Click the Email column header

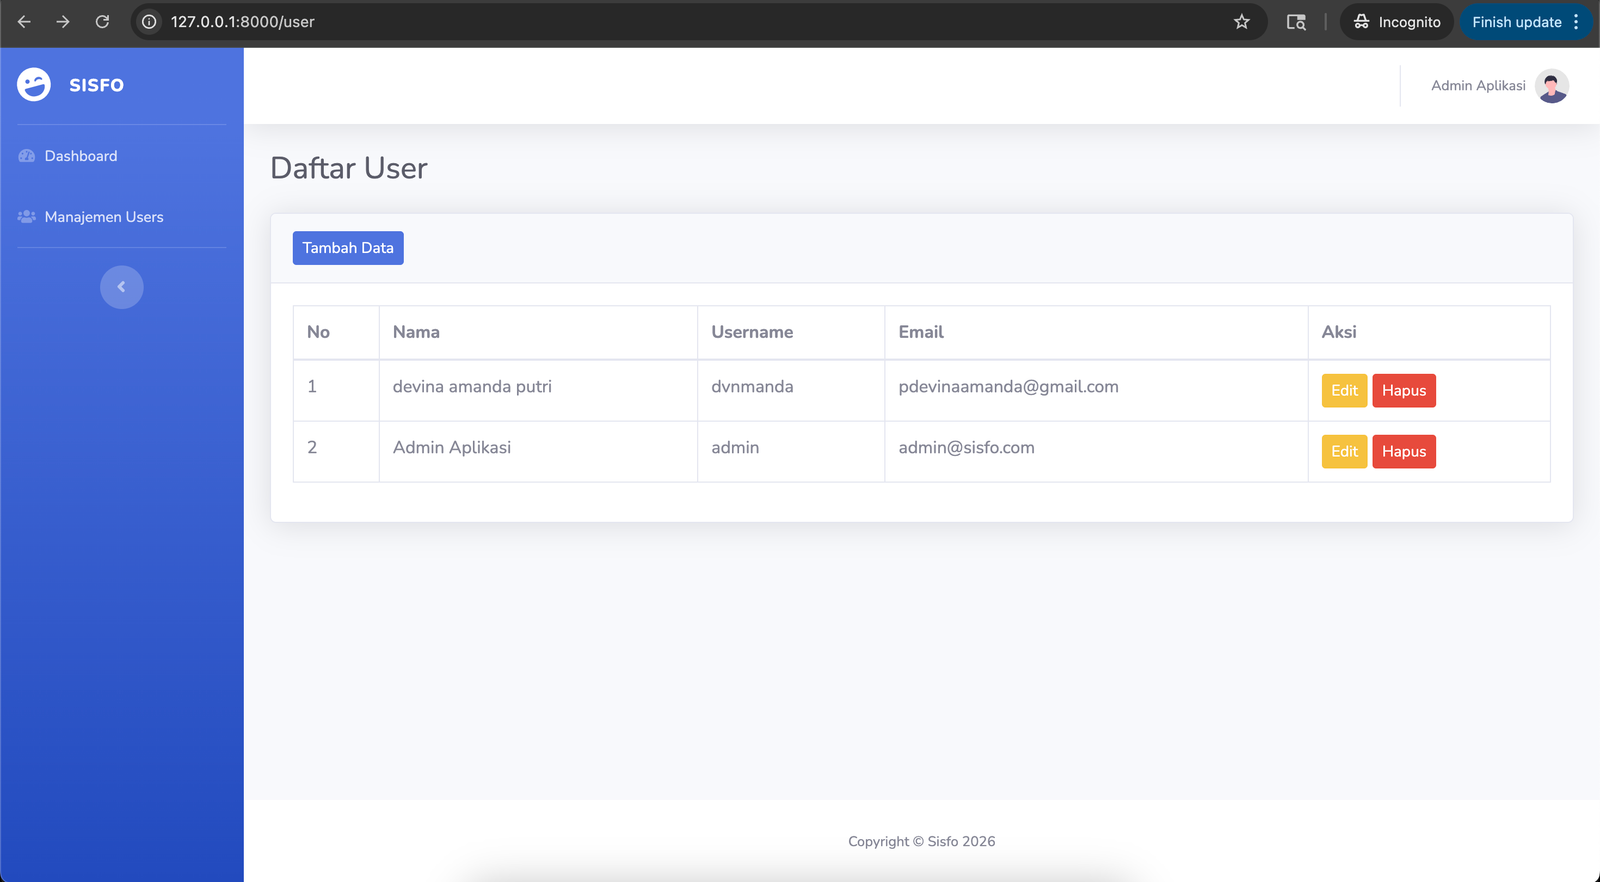point(1096,332)
